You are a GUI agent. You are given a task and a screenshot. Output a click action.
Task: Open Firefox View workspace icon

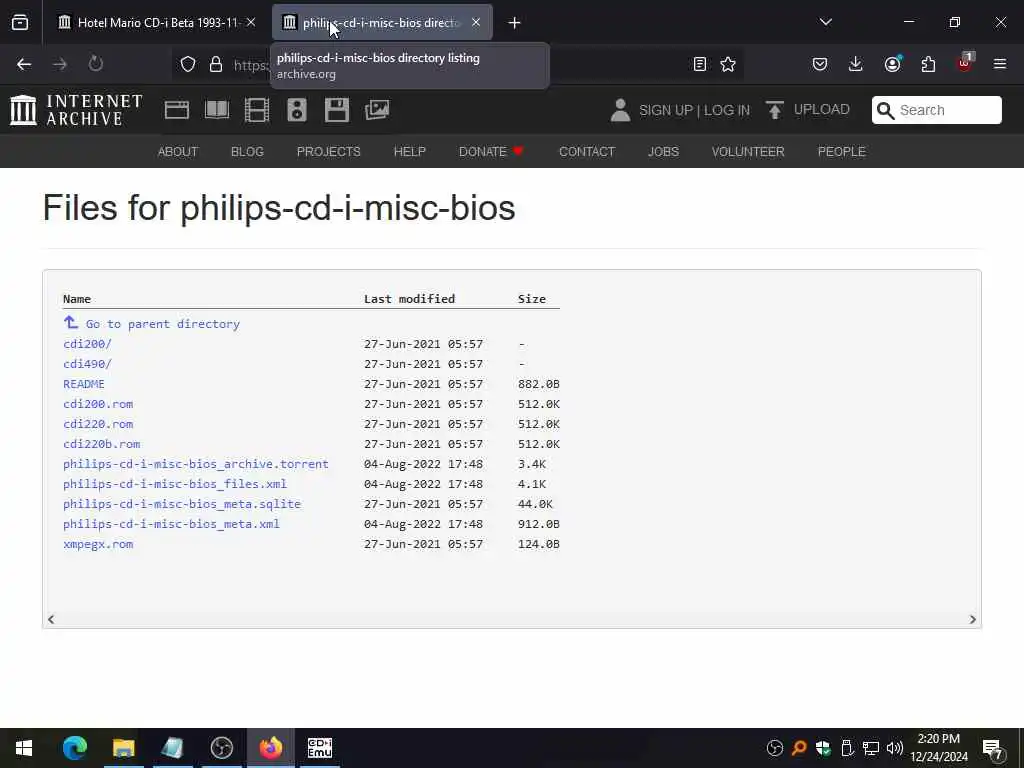tap(20, 22)
